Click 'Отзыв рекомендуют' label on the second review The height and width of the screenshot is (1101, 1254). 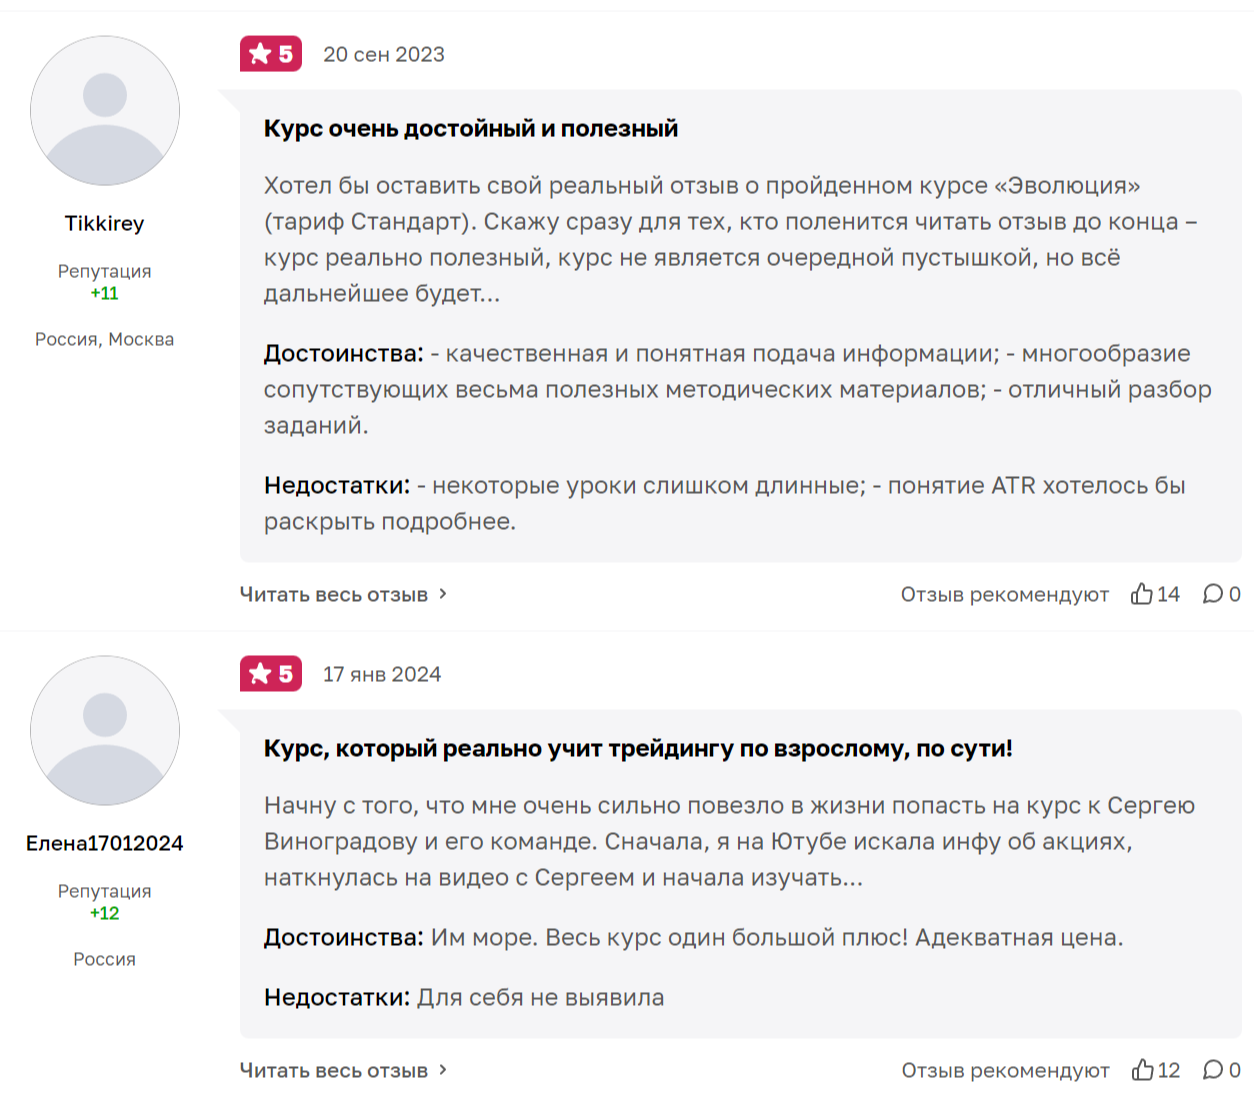(x=1005, y=1070)
